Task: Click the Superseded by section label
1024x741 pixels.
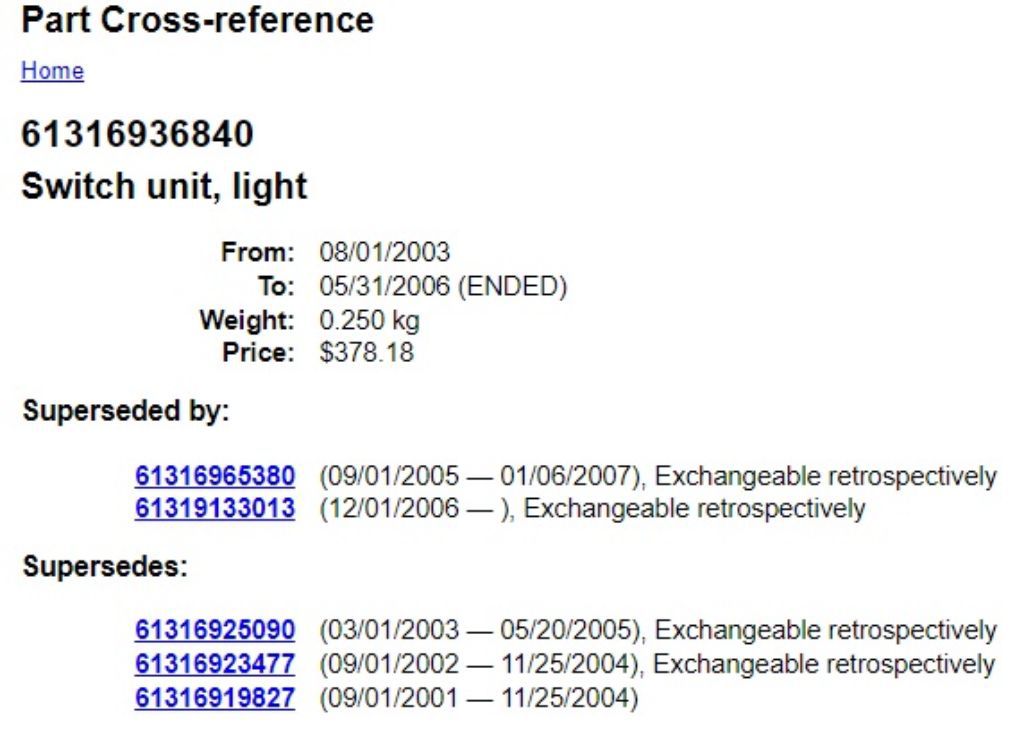Action: [126, 411]
